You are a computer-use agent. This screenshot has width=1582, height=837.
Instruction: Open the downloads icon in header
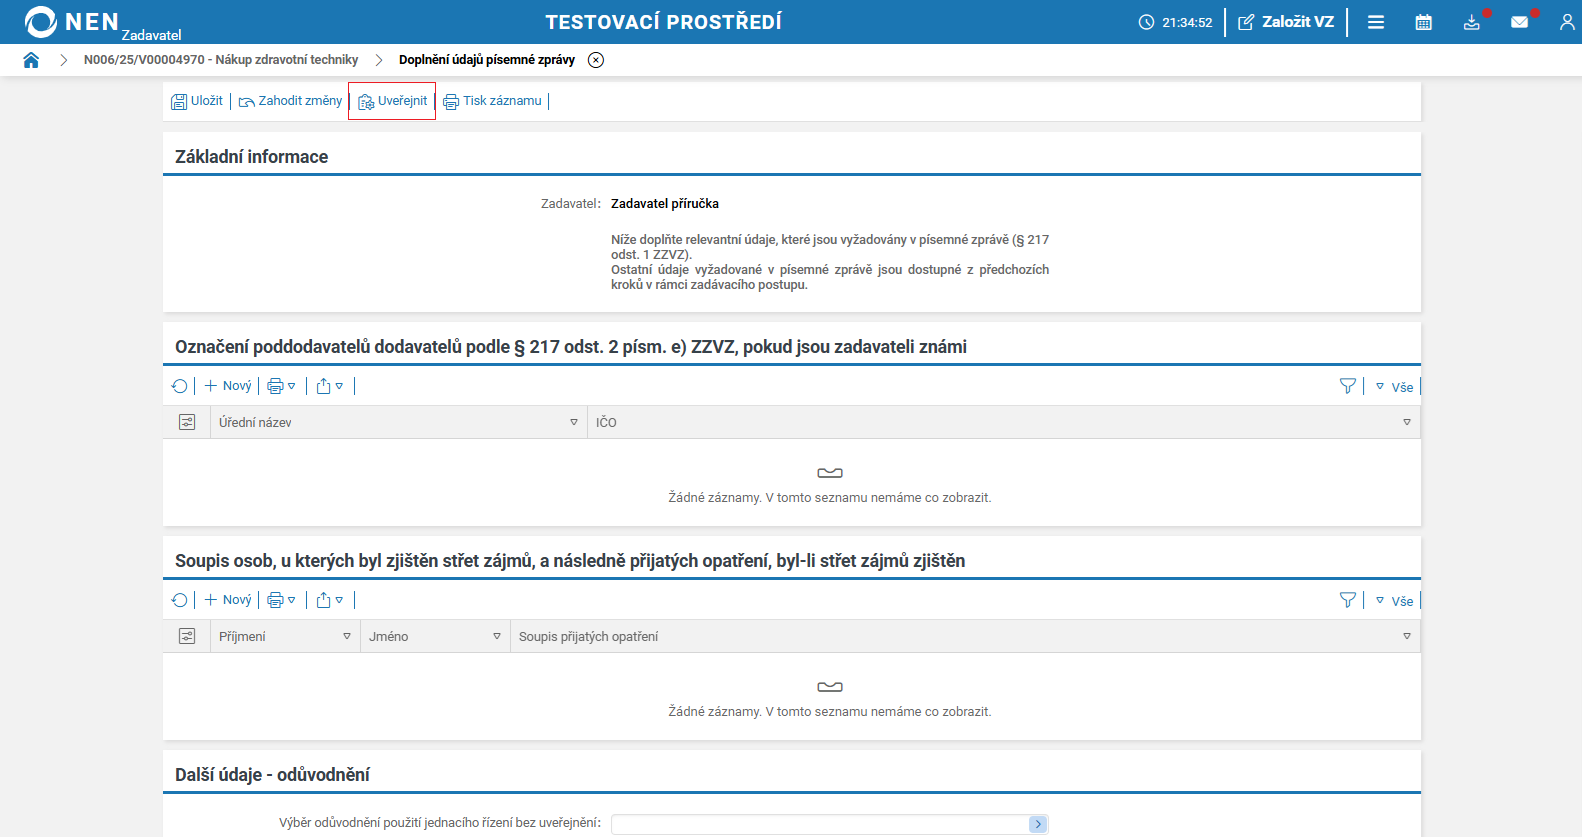[x=1471, y=22]
